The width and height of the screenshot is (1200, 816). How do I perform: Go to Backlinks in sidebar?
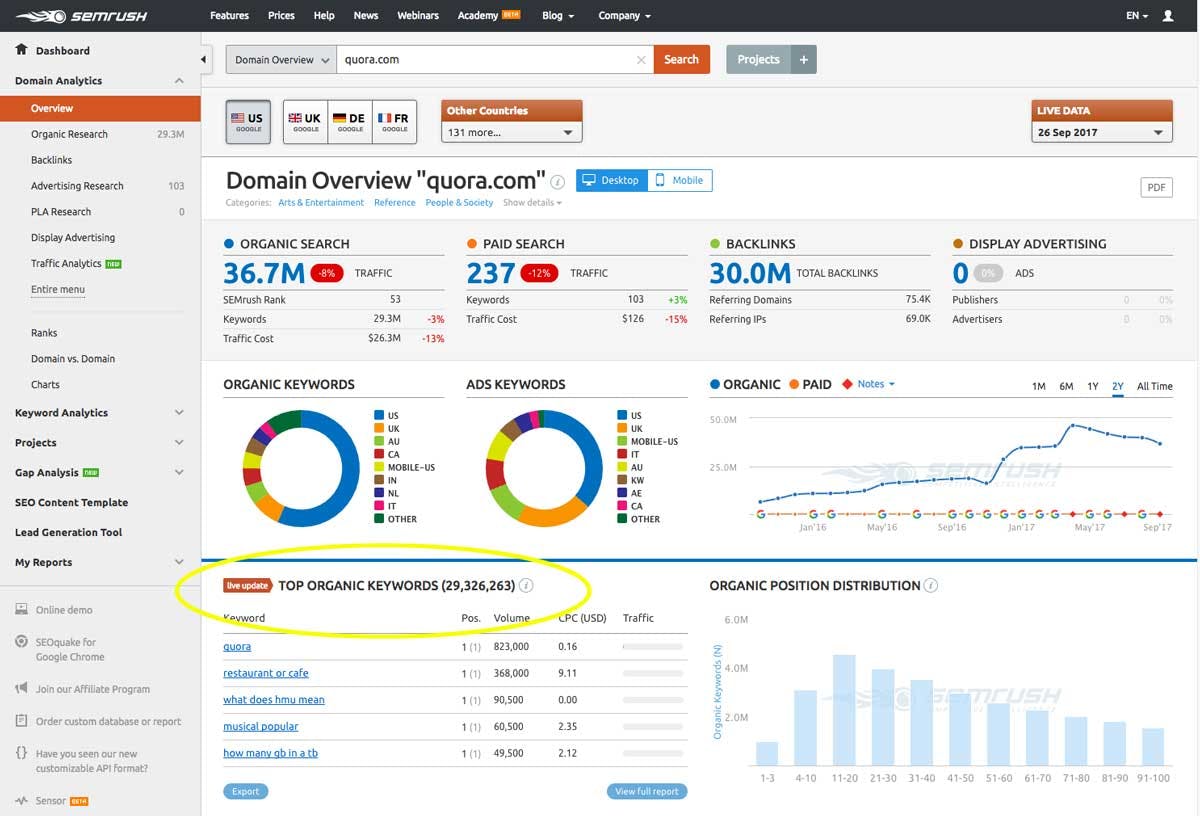pos(51,160)
